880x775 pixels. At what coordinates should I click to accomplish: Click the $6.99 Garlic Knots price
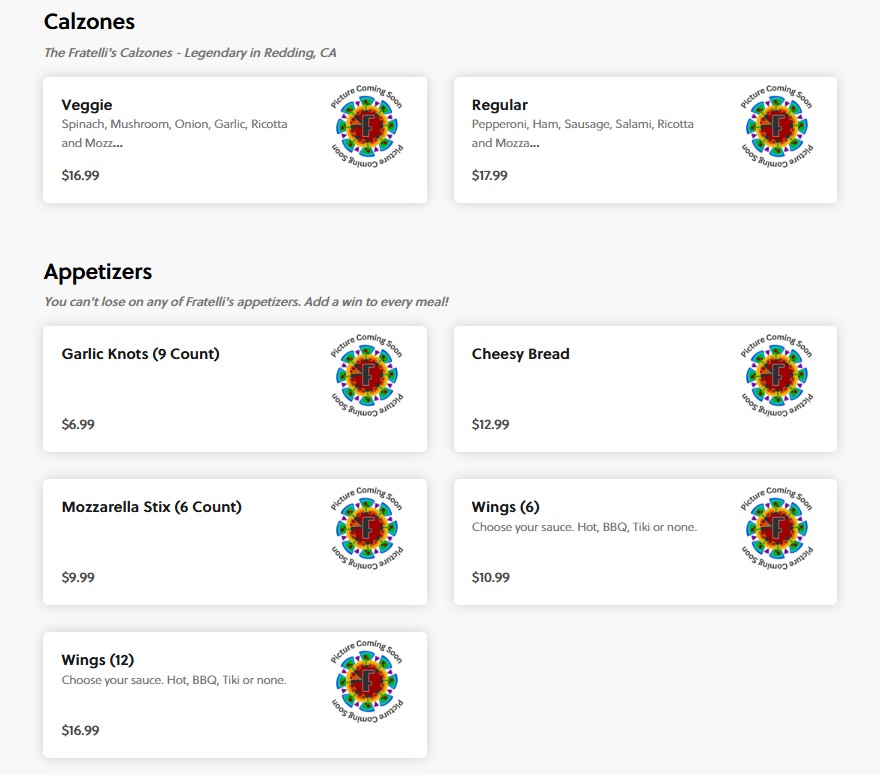[x=78, y=424]
